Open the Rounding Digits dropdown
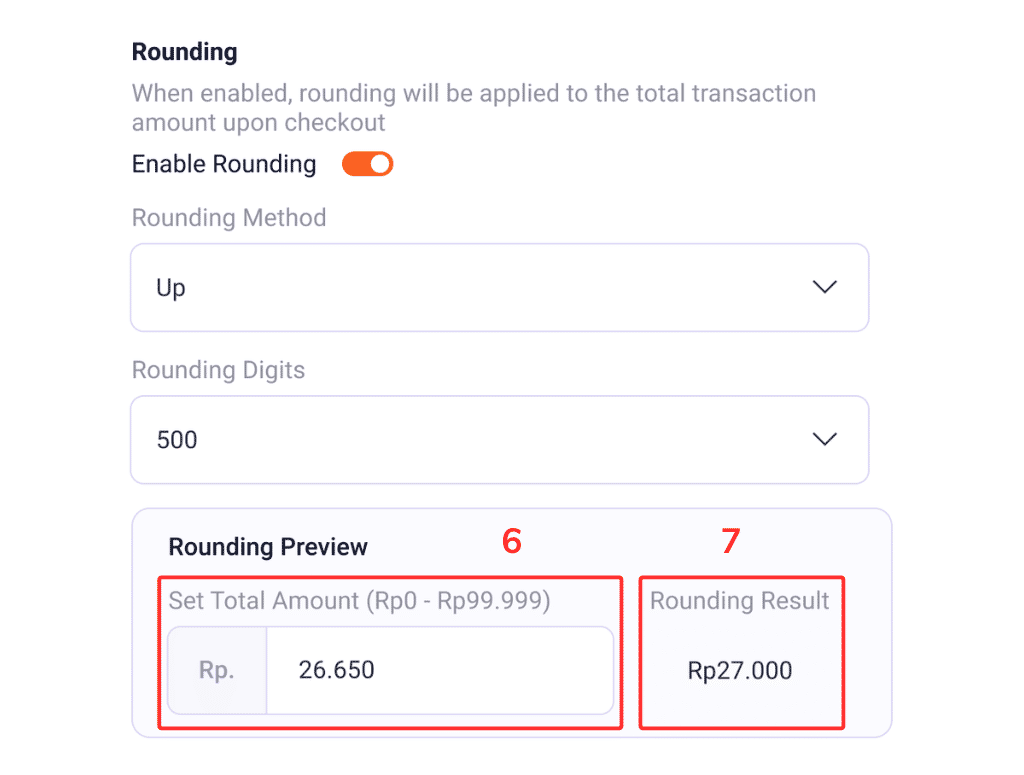 (x=499, y=440)
